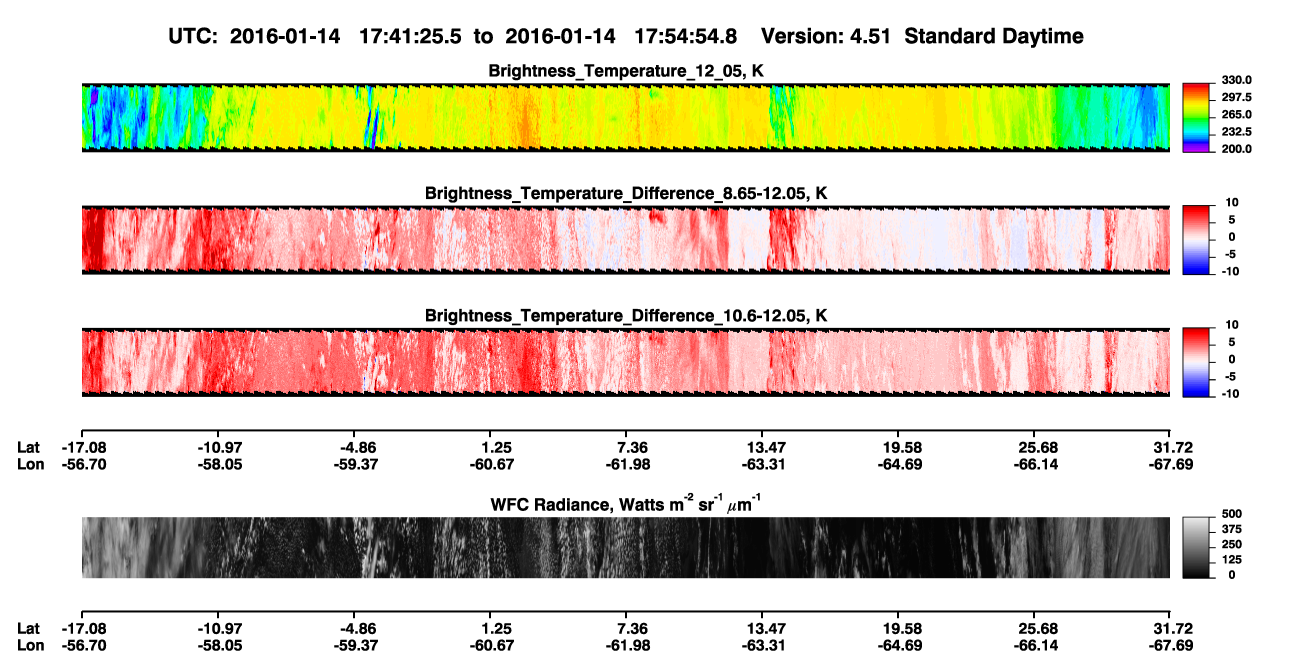Click the "Brightness_Temperature_Difference_8.65-12.05, K" title
Screen dimensions: 1300x667
tap(626, 193)
